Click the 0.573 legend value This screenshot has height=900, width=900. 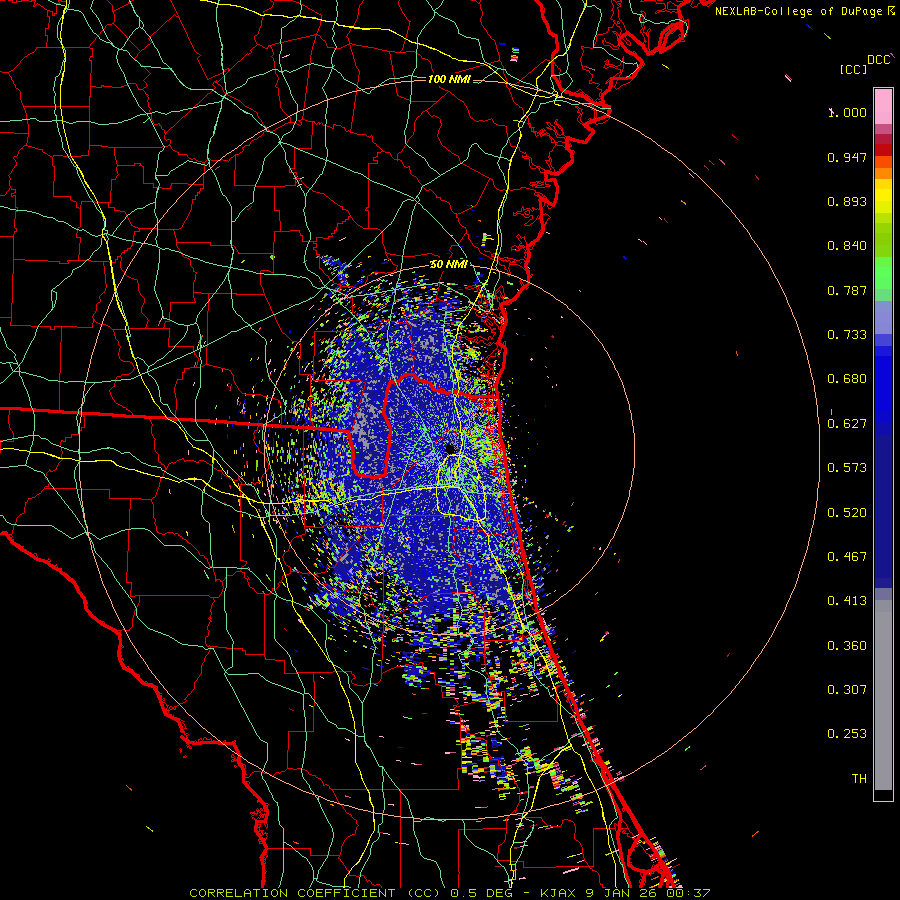(847, 468)
